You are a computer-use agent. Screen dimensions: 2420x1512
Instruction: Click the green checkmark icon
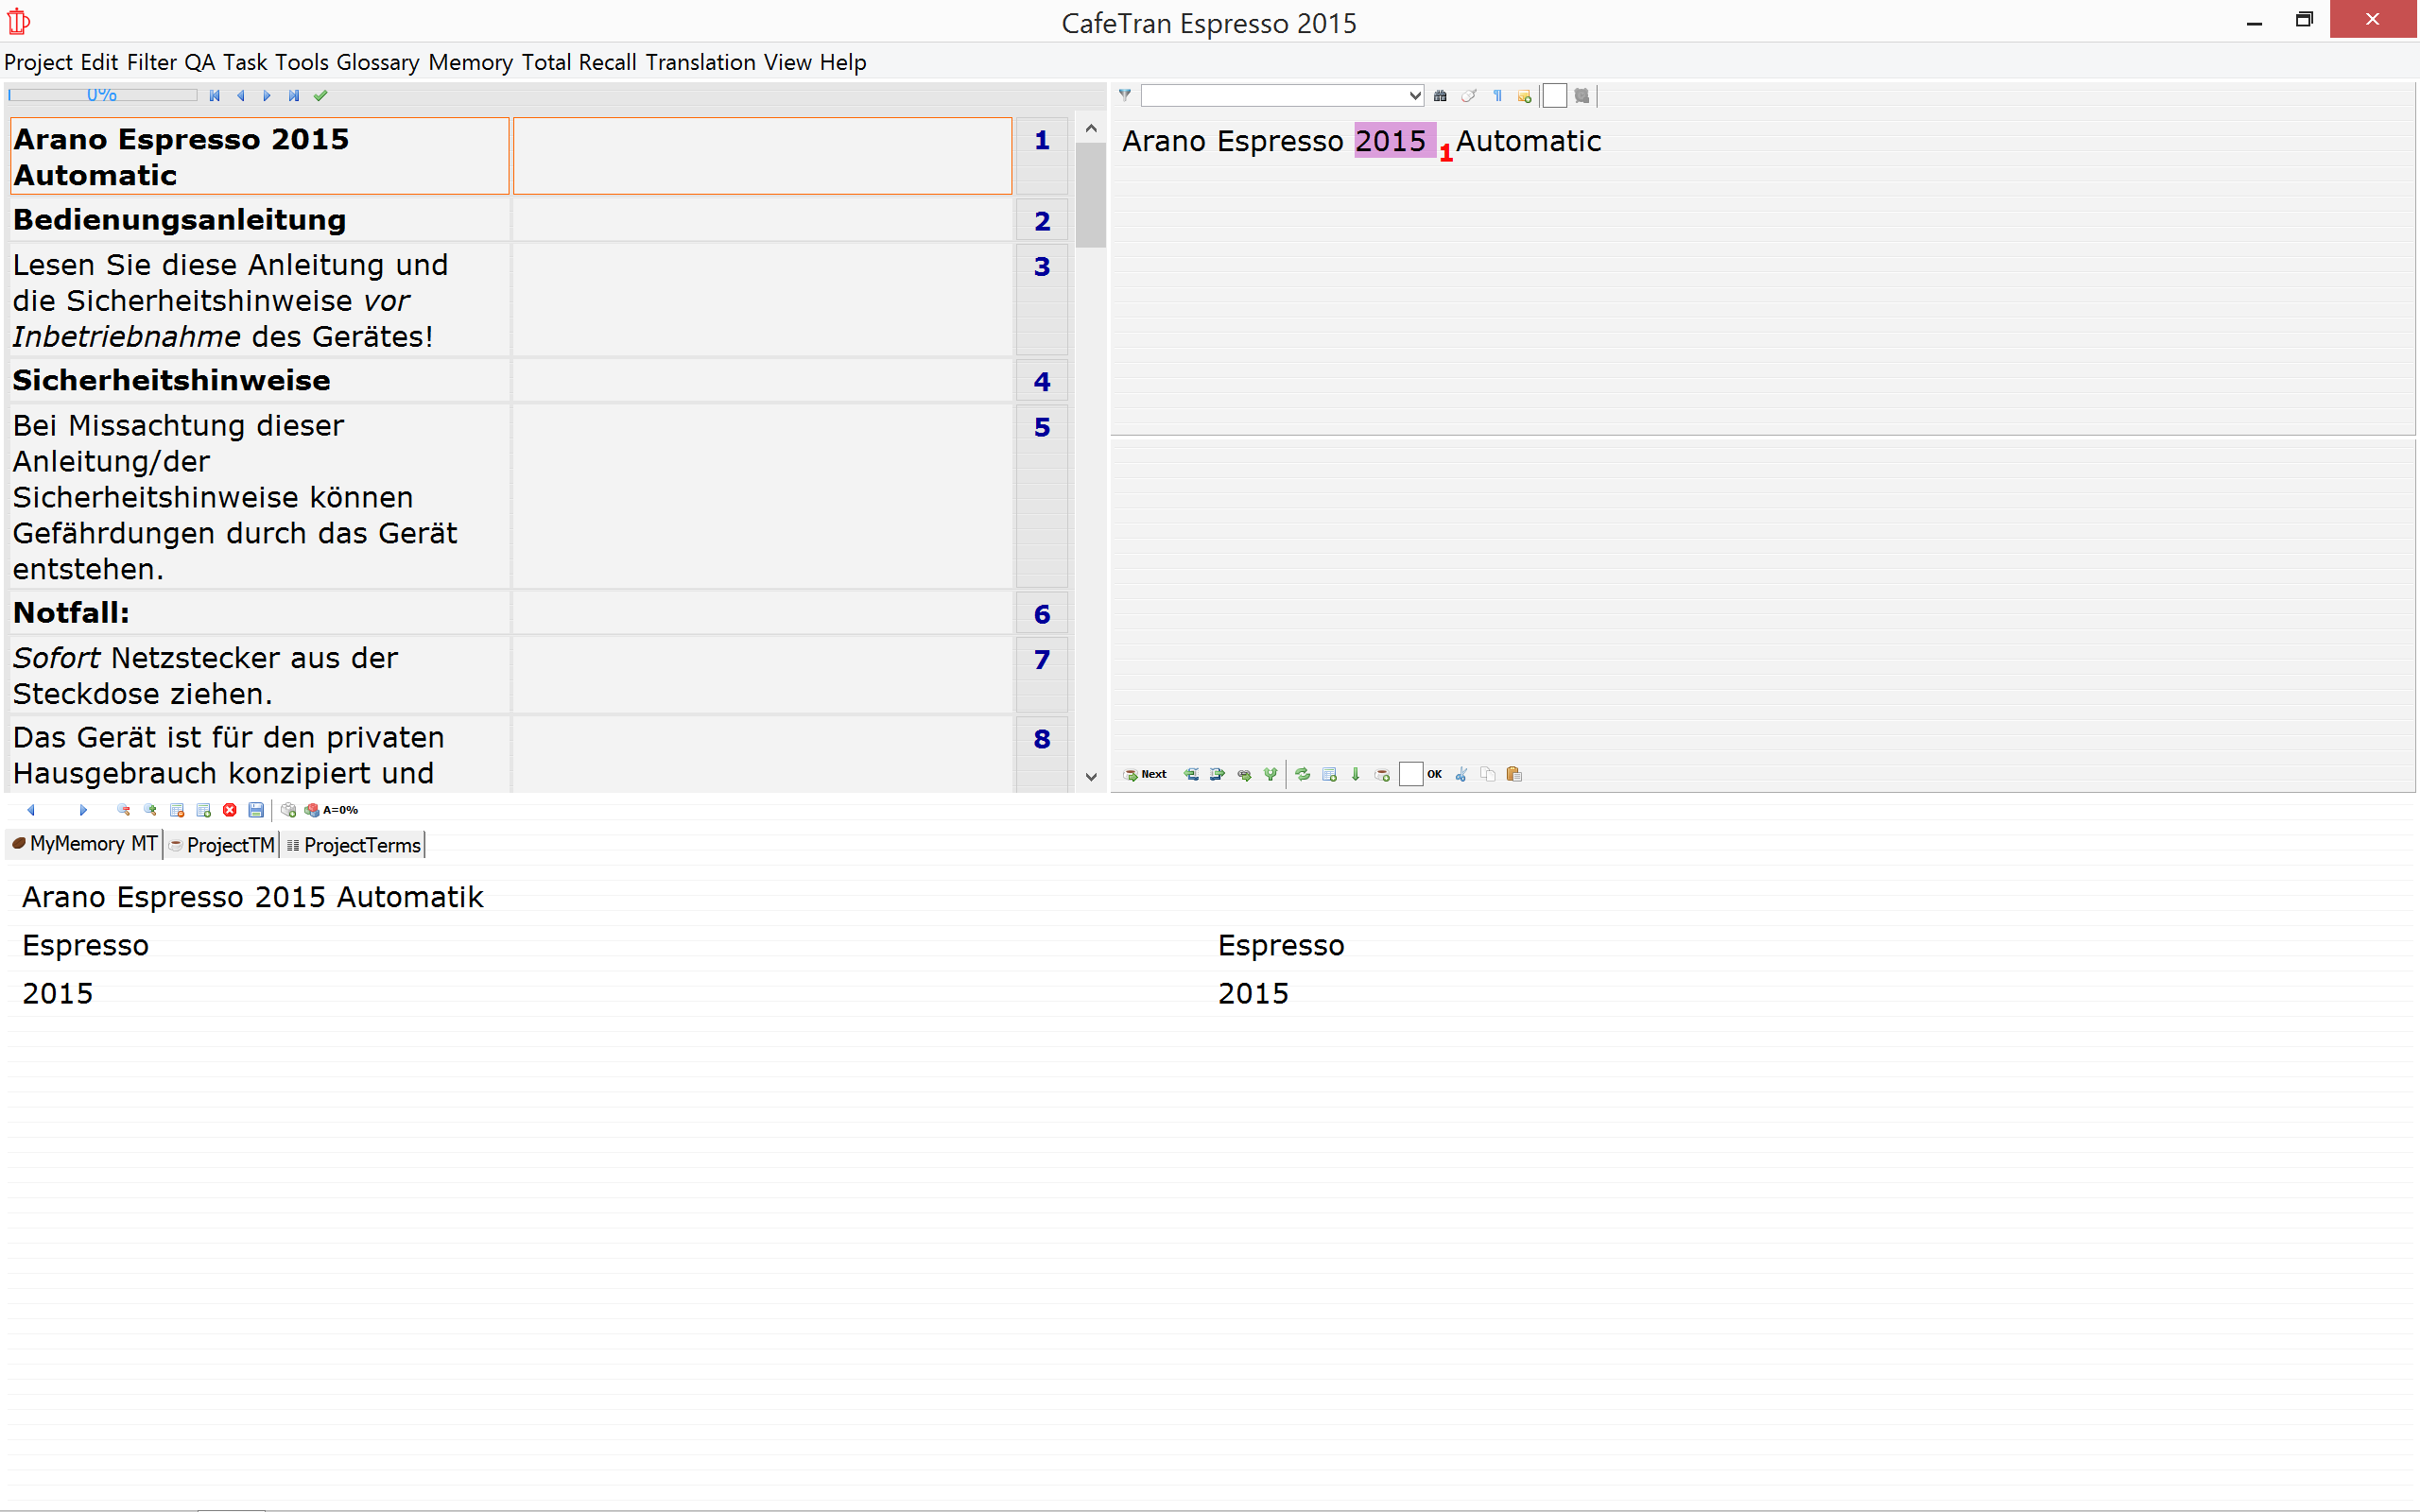(x=321, y=96)
